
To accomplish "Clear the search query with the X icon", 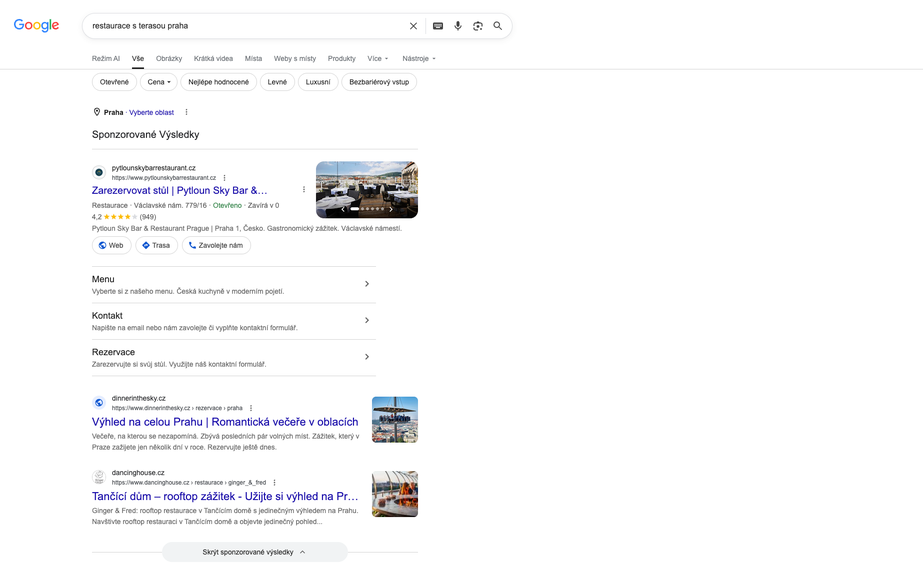I will click(x=413, y=26).
